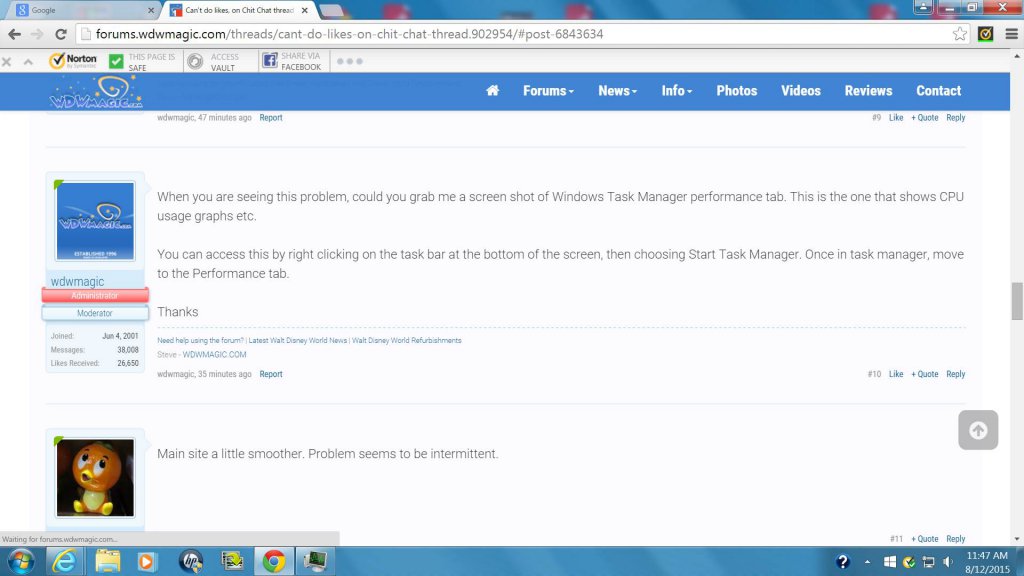Click the address bar URL field
Viewport: 1024px width, 576px height.
(500, 34)
